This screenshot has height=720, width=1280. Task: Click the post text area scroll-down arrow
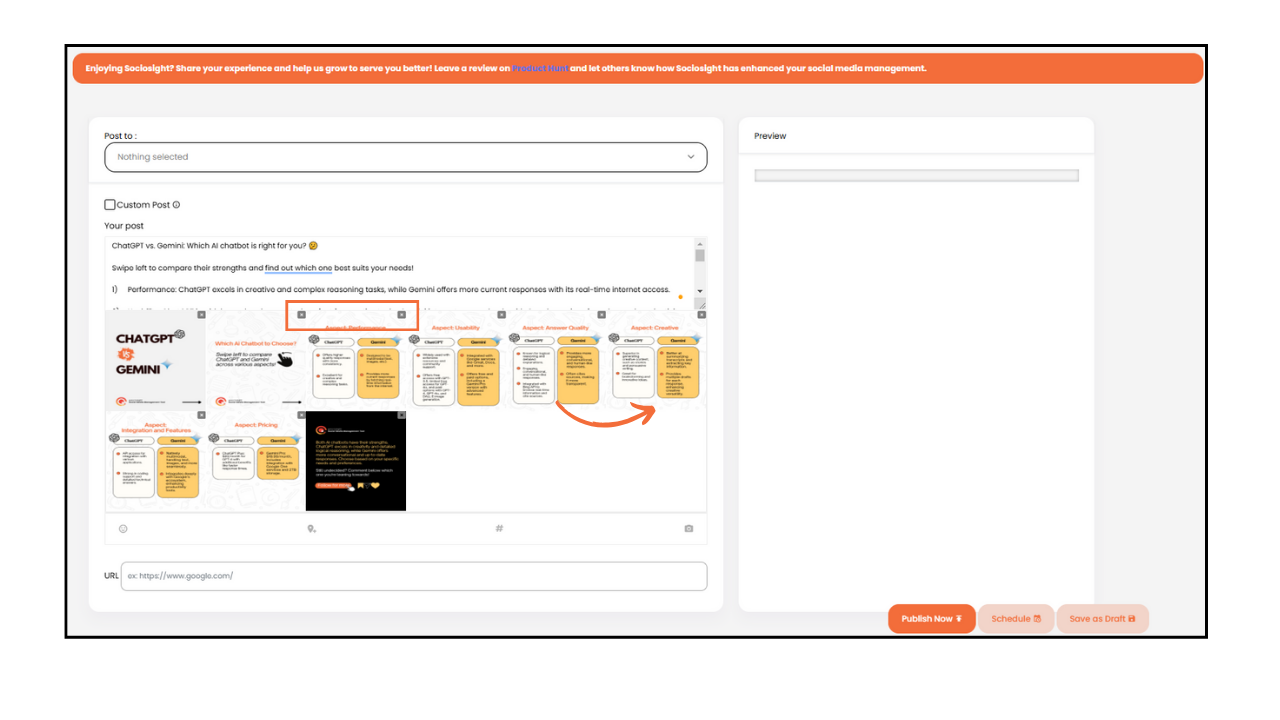click(700, 291)
